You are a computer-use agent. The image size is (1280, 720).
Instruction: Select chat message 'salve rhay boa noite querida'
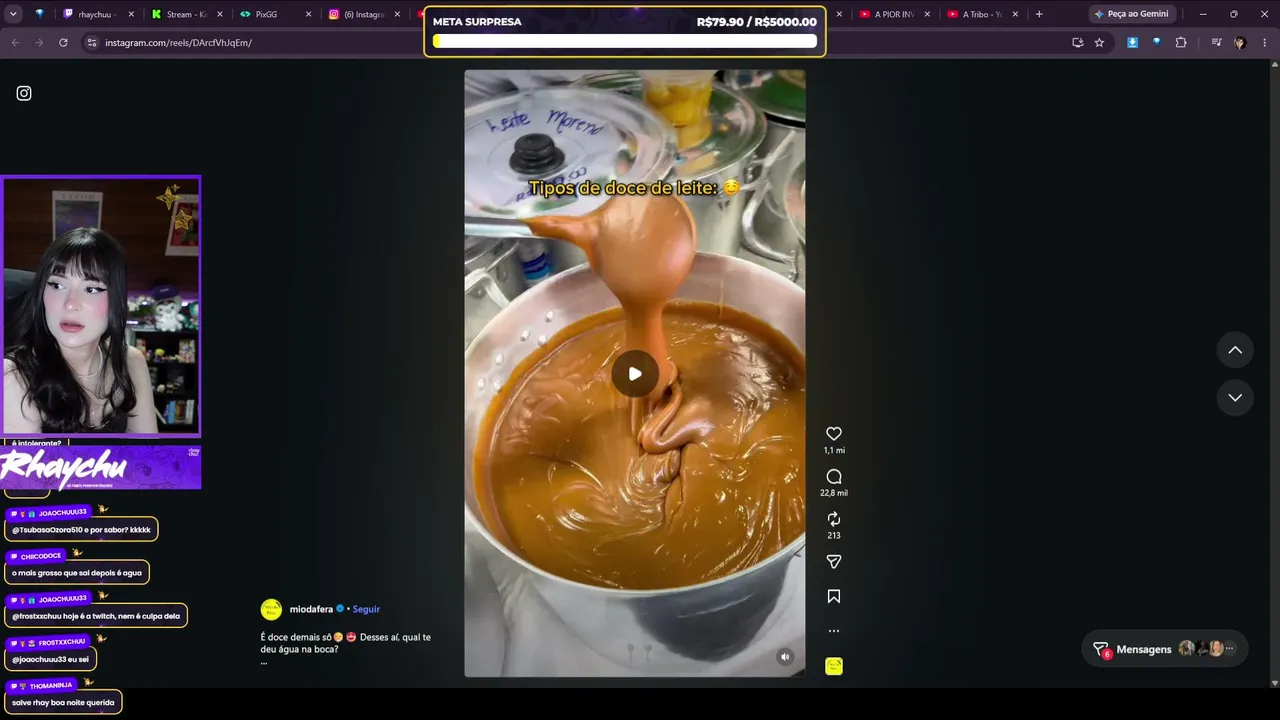(x=63, y=702)
